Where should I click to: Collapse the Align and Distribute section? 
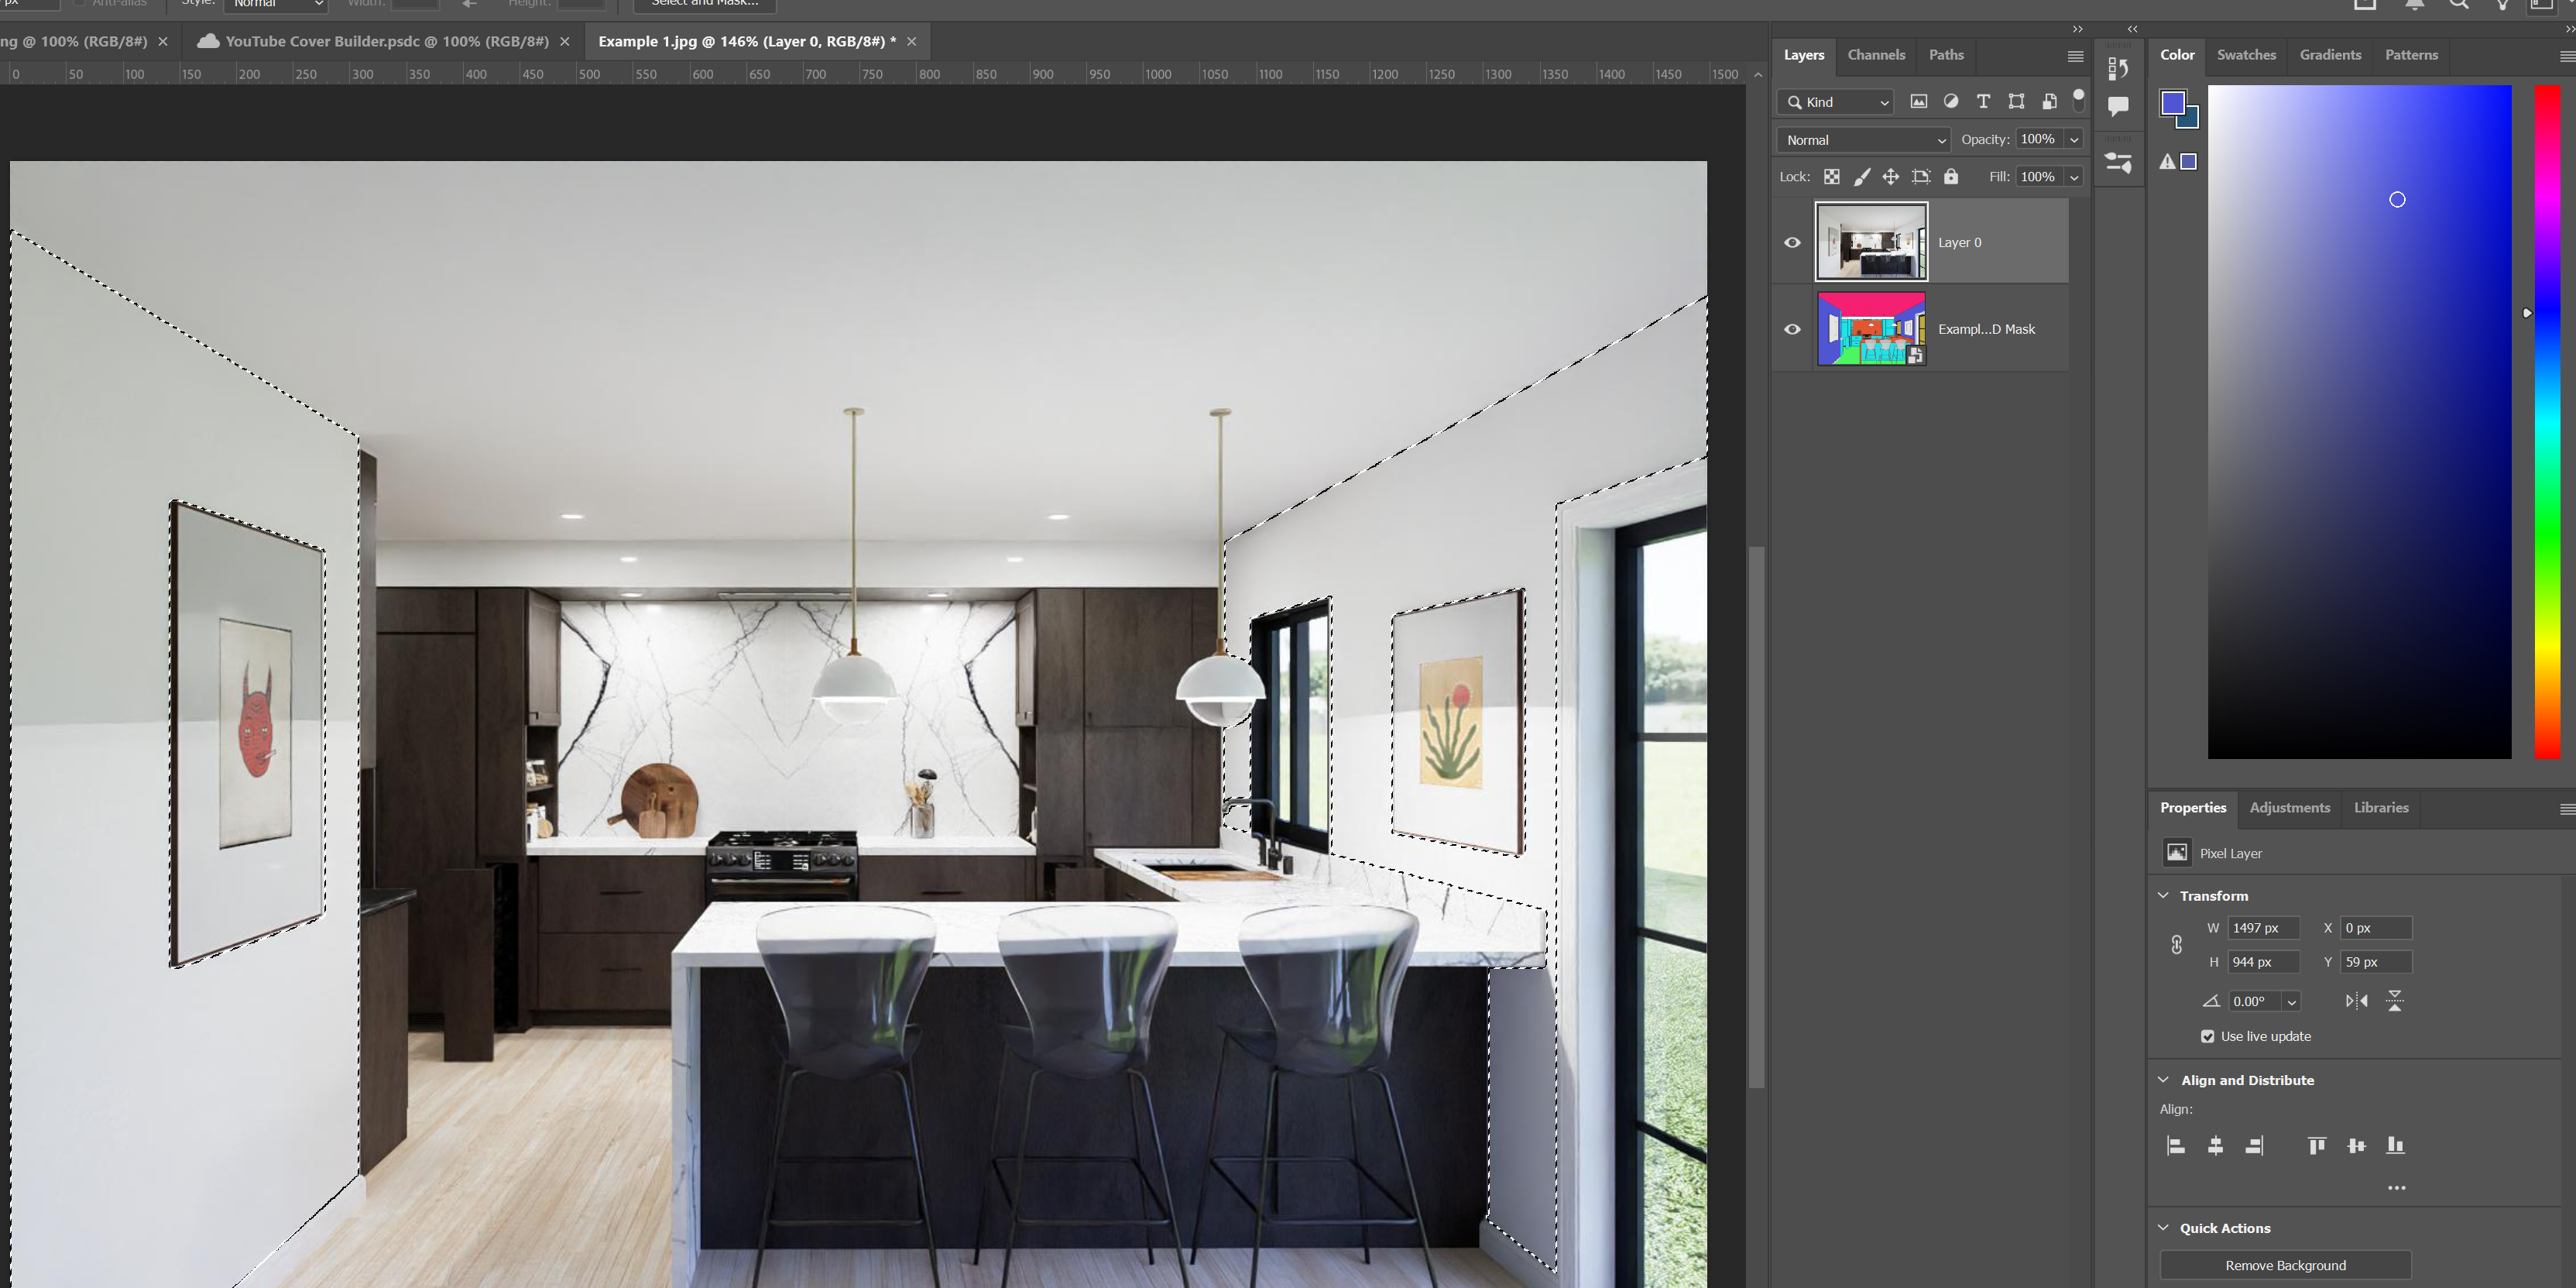[2163, 1080]
